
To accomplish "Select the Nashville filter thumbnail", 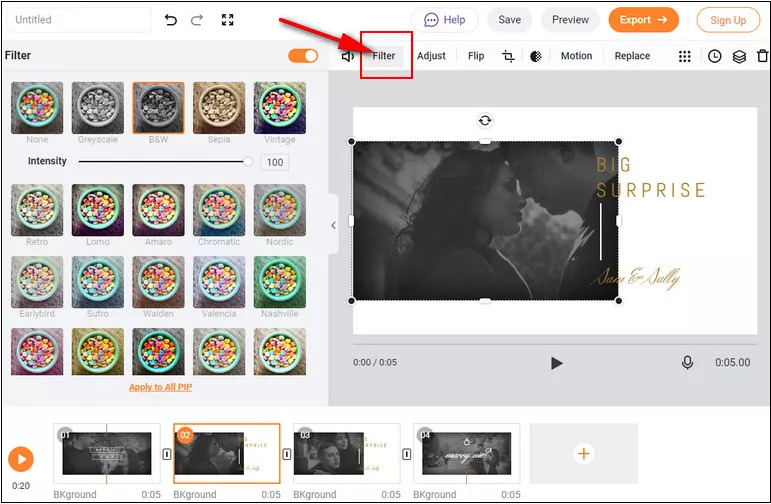I will (x=280, y=282).
